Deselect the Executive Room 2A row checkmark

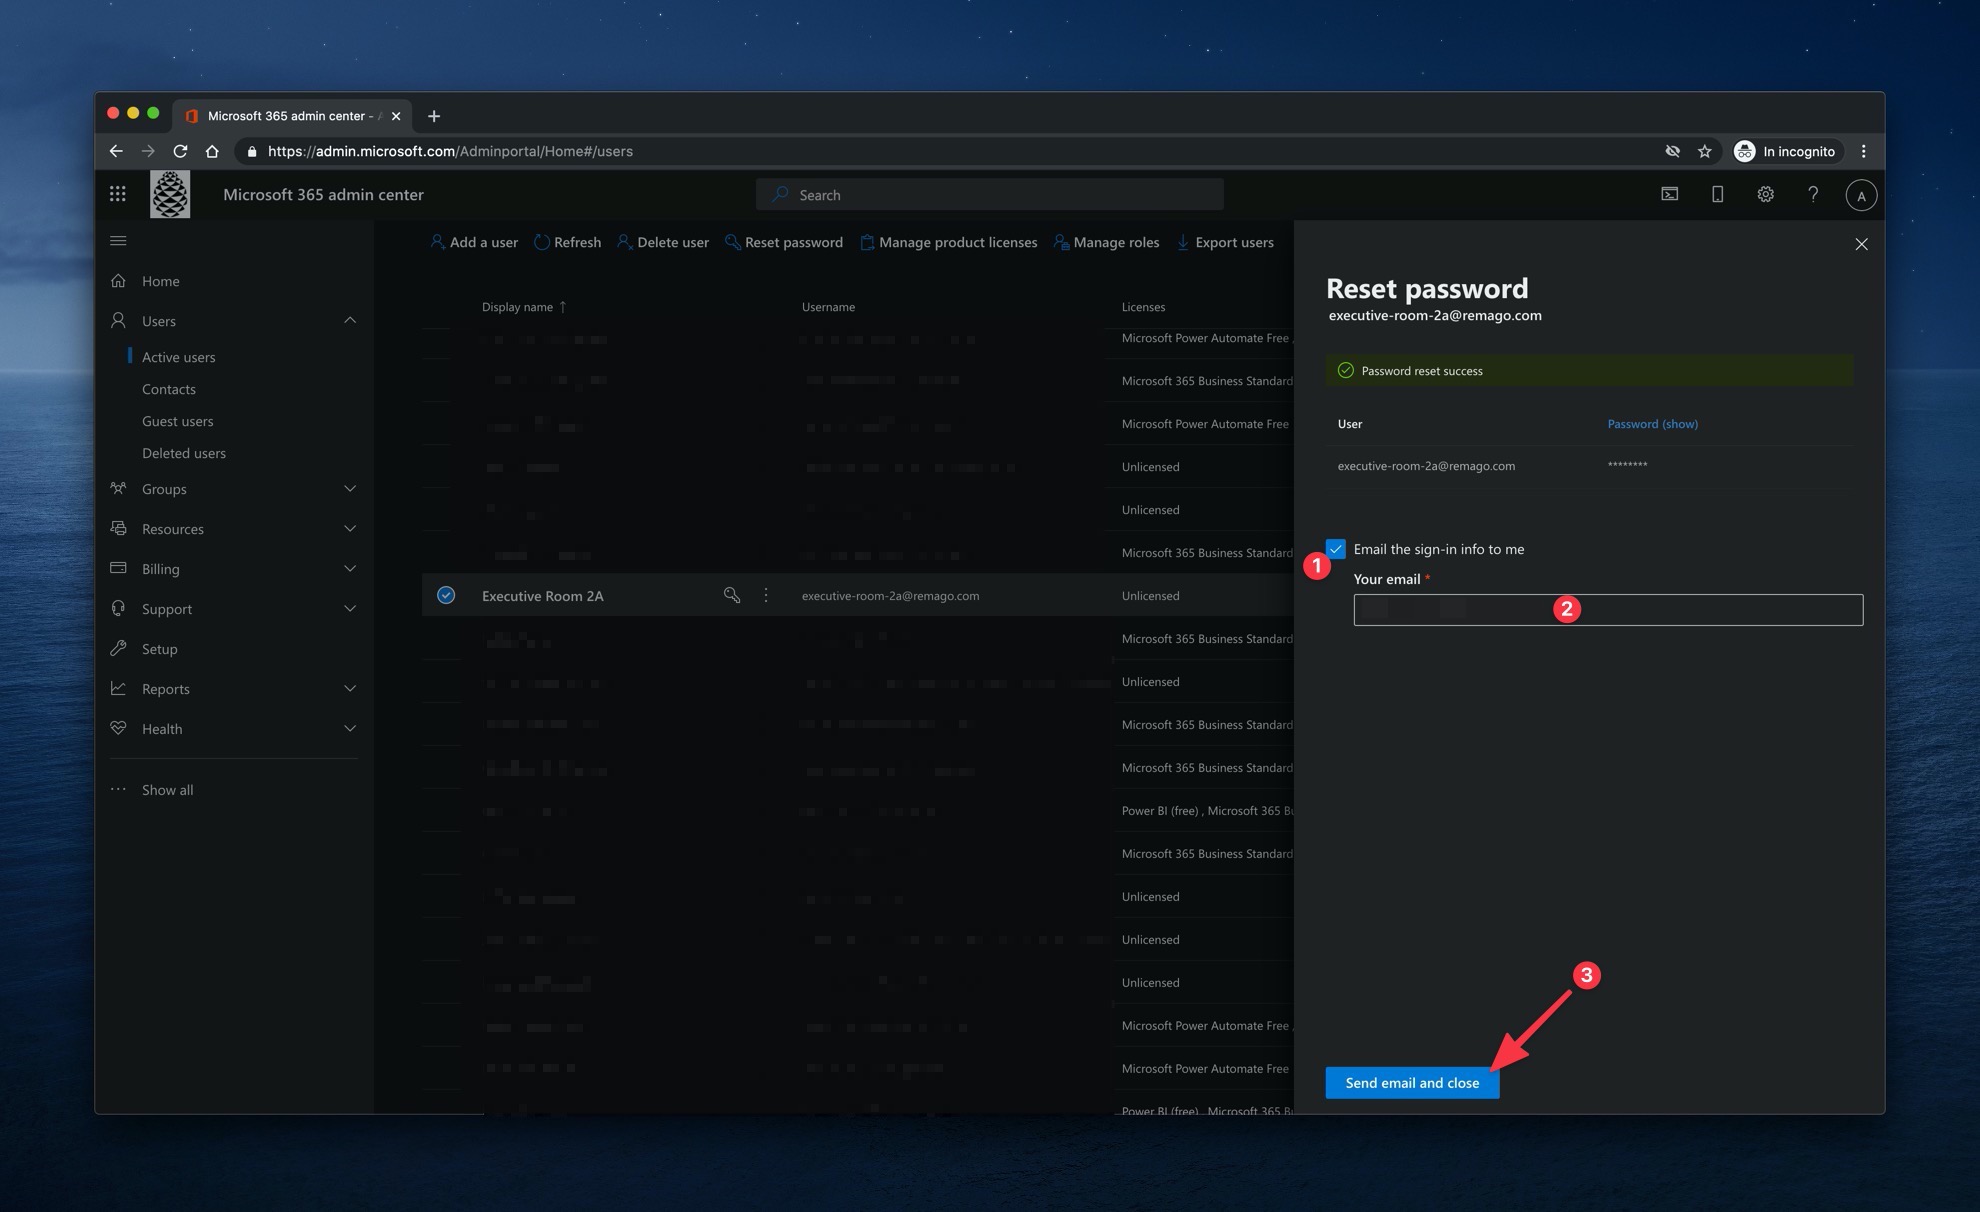coord(446,595)
